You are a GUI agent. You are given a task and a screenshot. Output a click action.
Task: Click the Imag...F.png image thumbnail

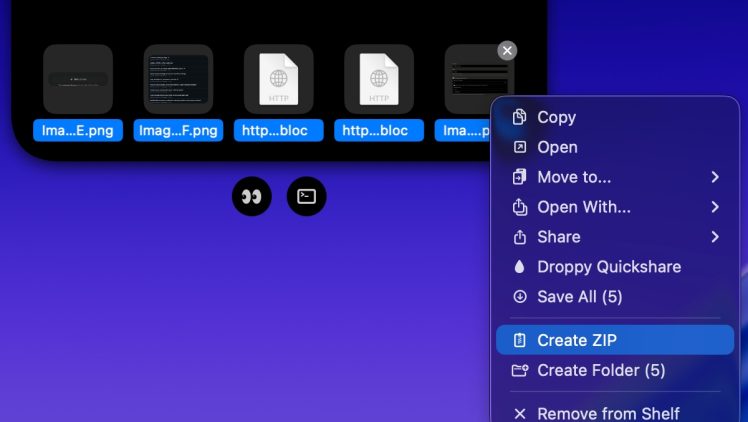(178, 79)
